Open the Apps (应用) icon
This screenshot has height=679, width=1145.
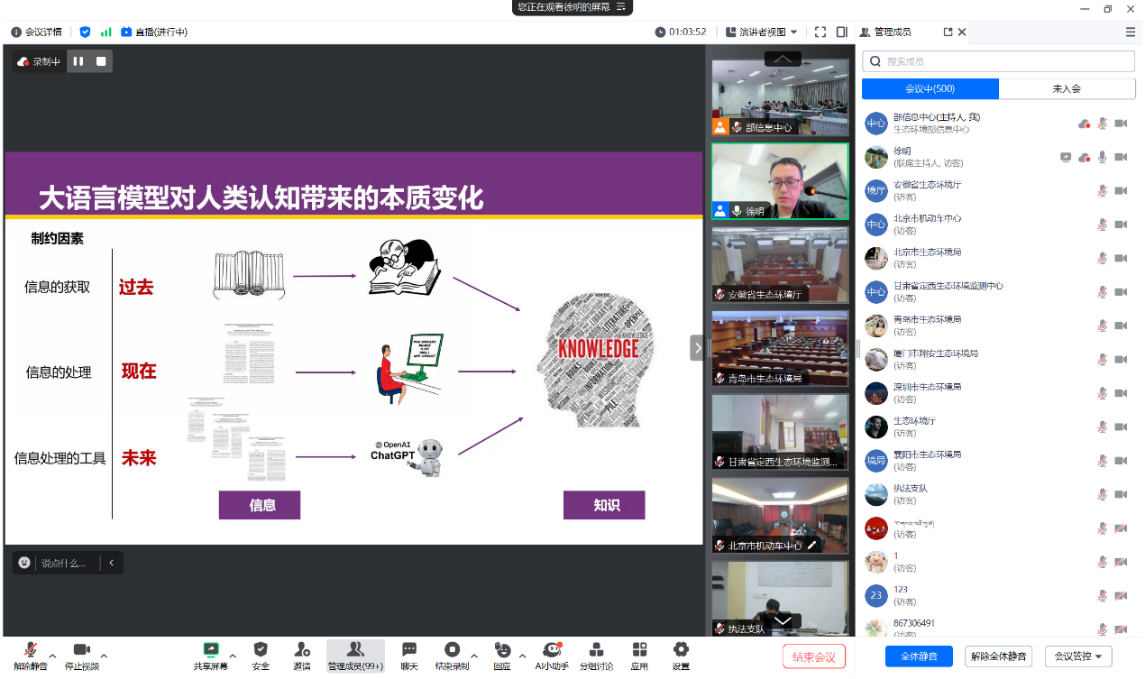639,651
